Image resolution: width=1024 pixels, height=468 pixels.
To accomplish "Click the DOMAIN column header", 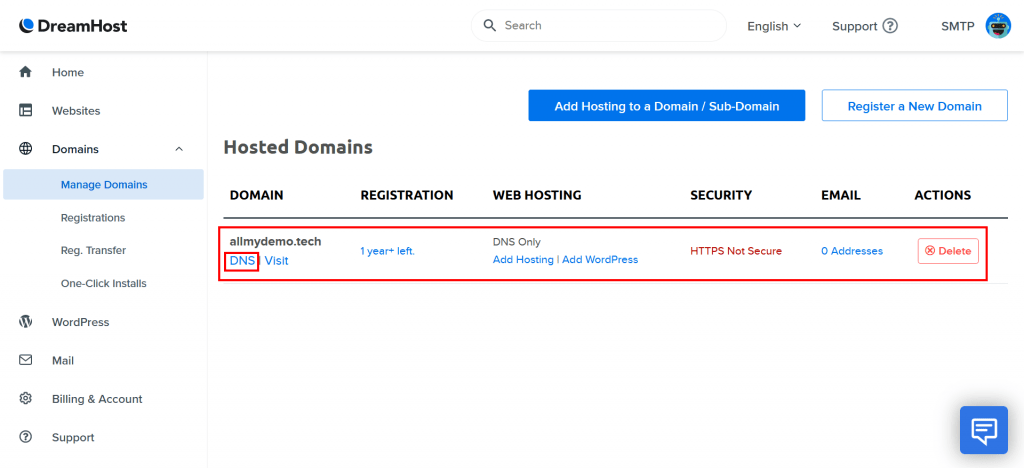I will pos(257,195).
